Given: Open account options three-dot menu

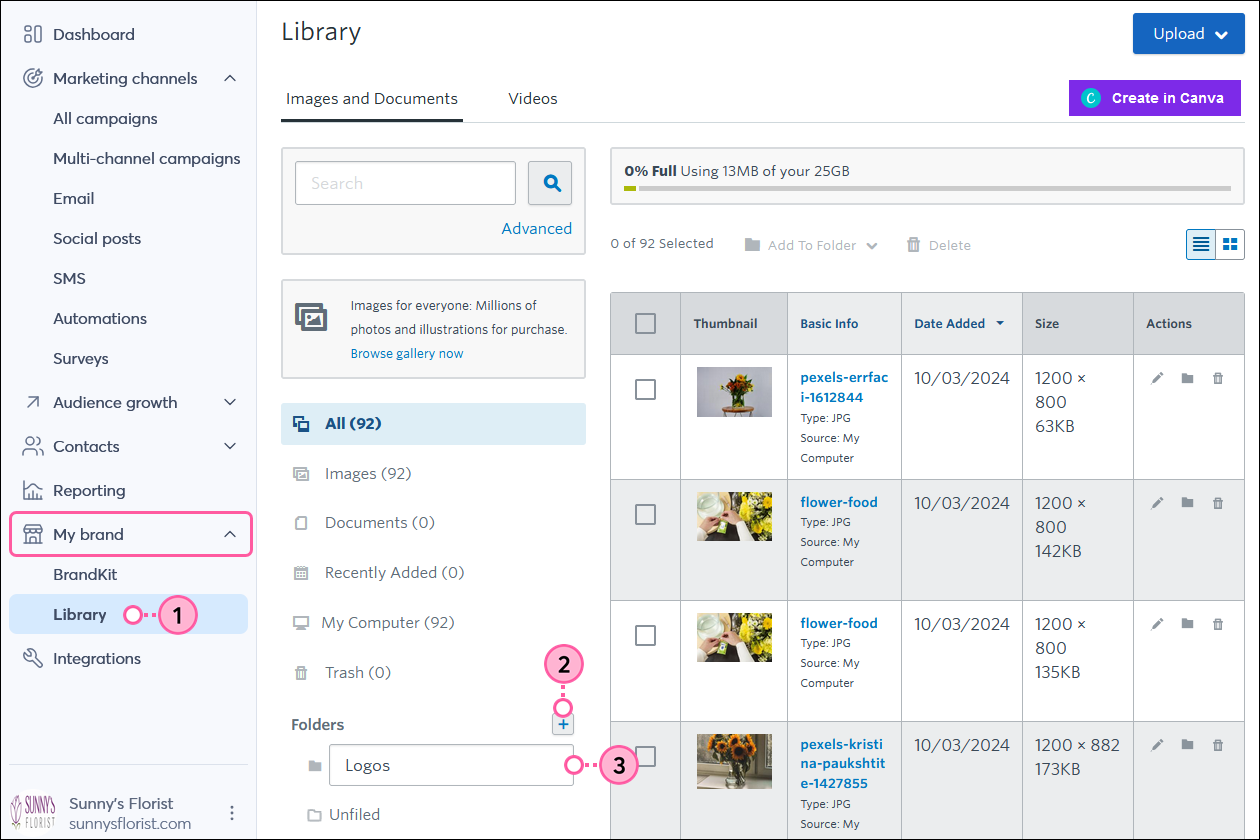Looking at the screenshot, I should pyautogui.click(x=232, y=813).
